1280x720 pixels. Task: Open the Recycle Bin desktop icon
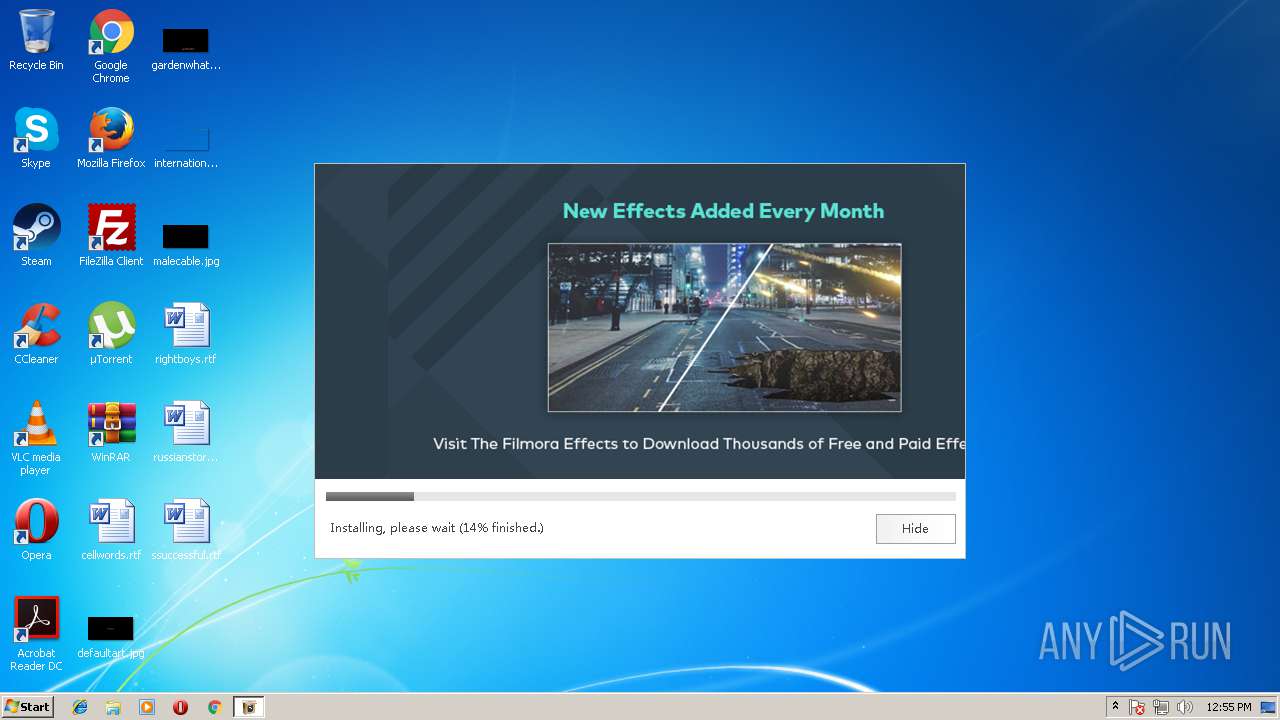(36, 40)
